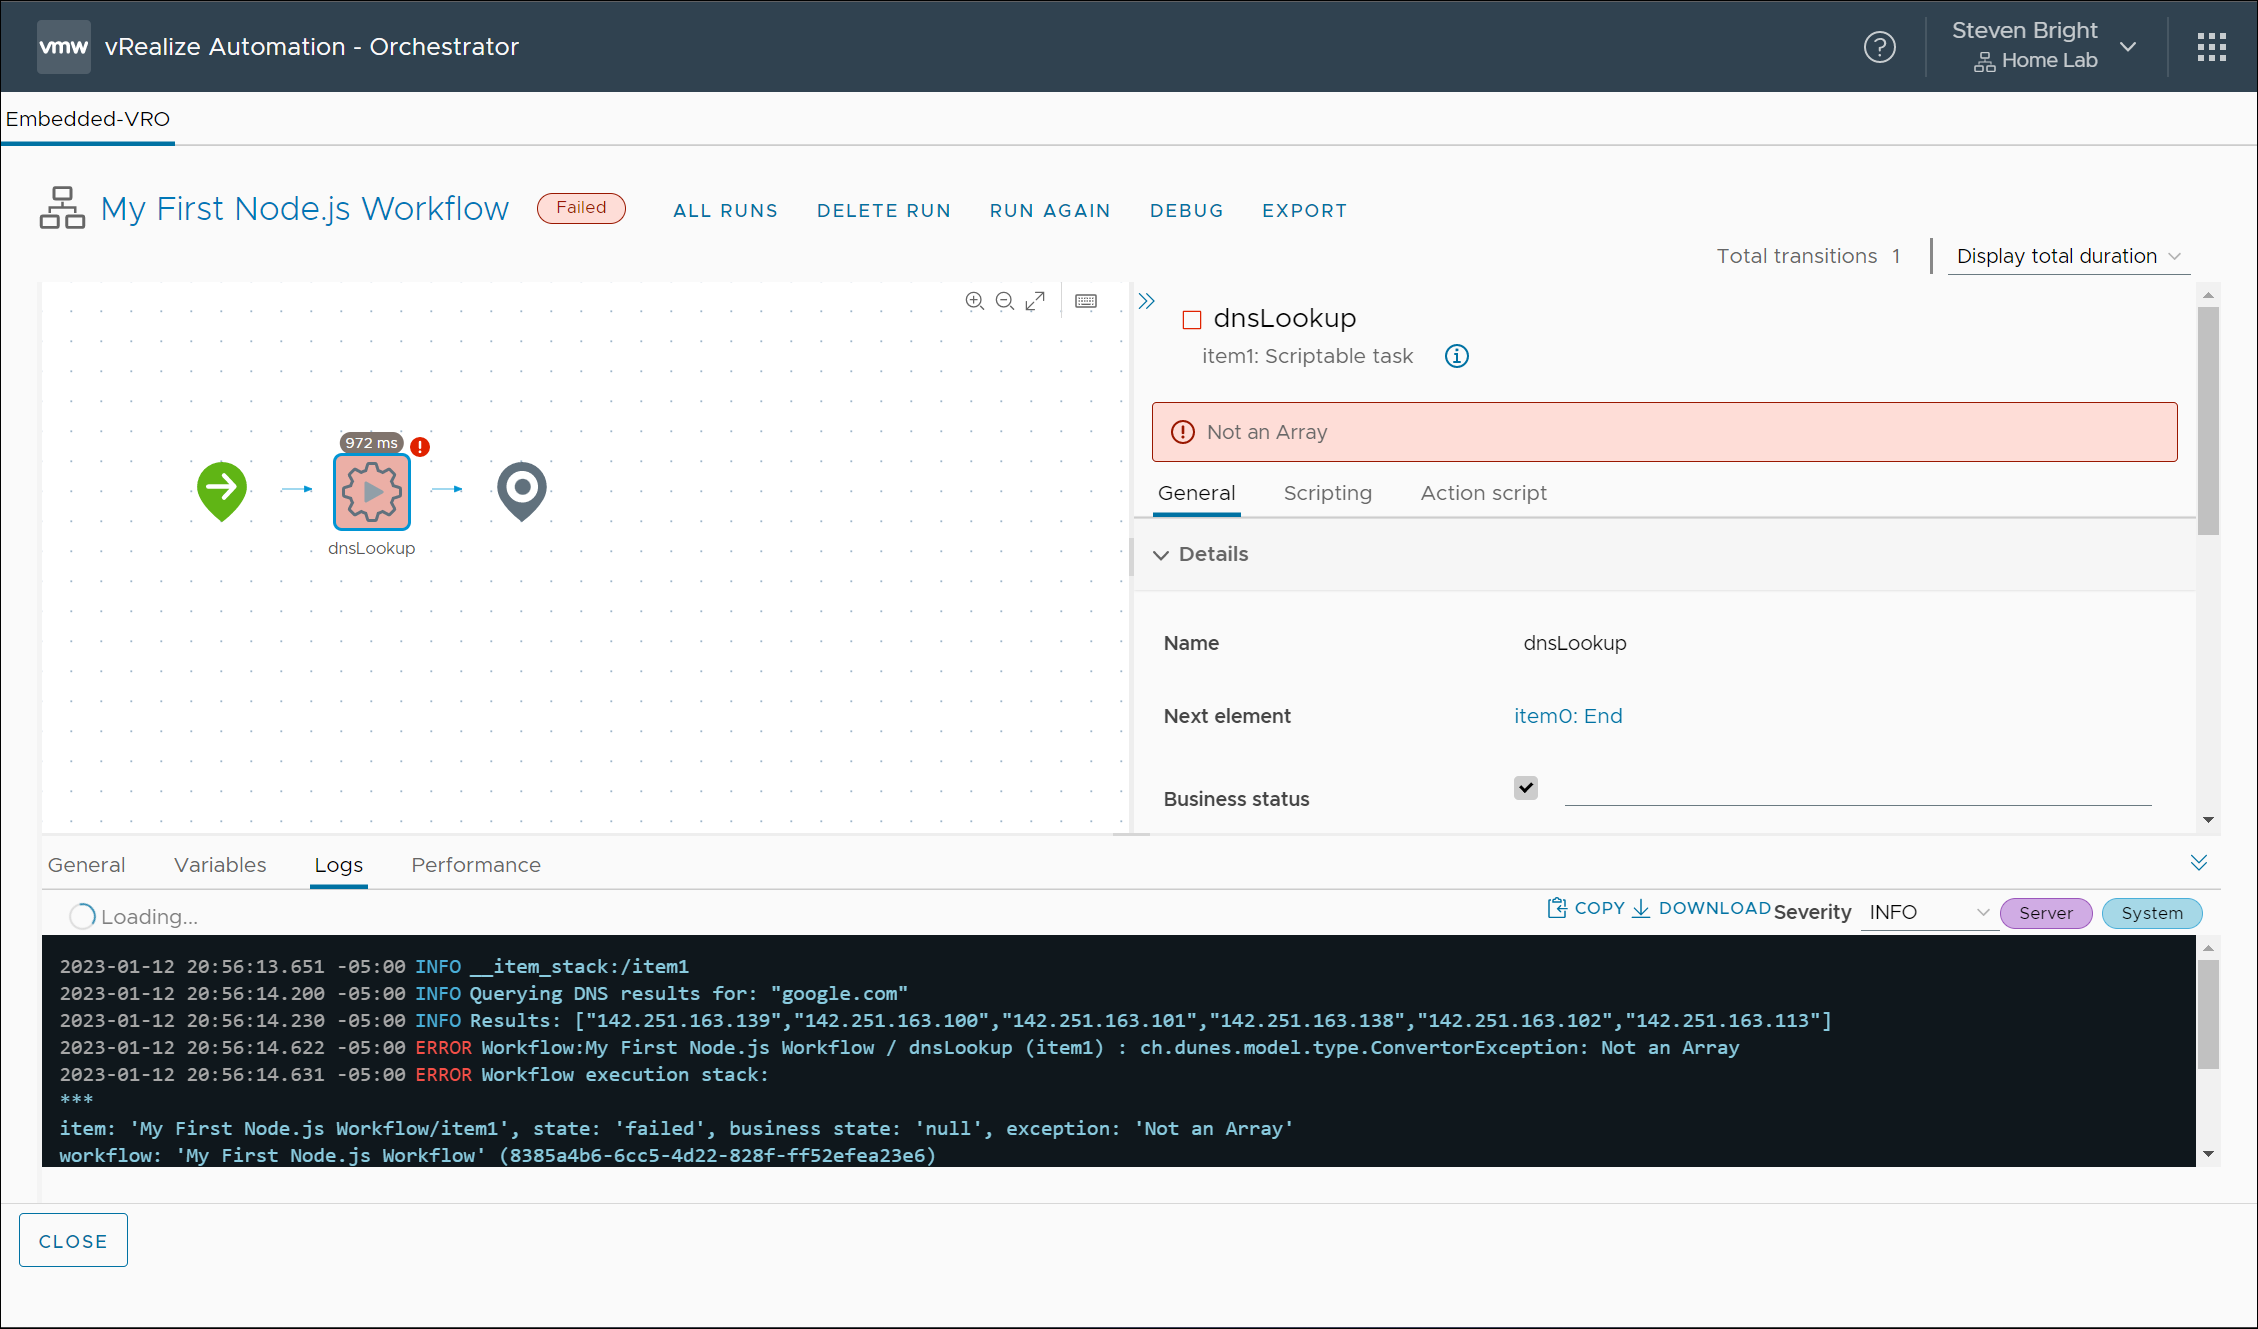Open the help question mark icon
The image size is (2258, 1329).
pyautogui.click(x=1879, y=47)
